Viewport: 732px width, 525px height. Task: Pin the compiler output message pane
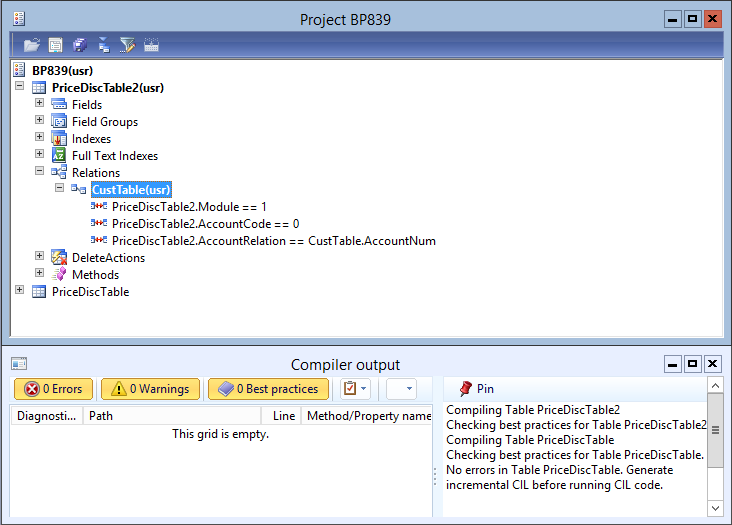[476, 389]
